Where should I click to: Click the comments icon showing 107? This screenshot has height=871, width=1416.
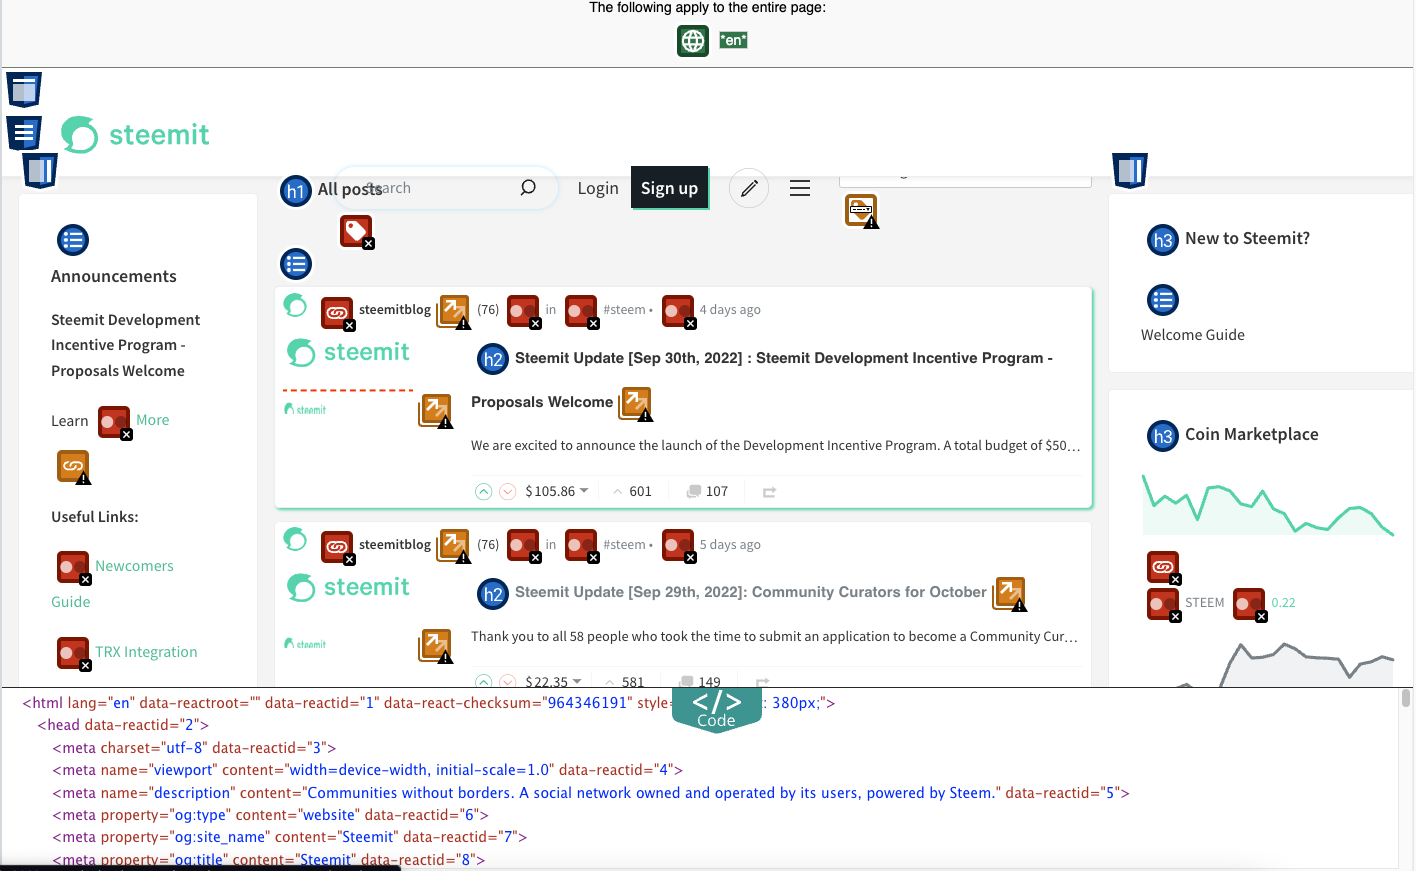[693, 491]
